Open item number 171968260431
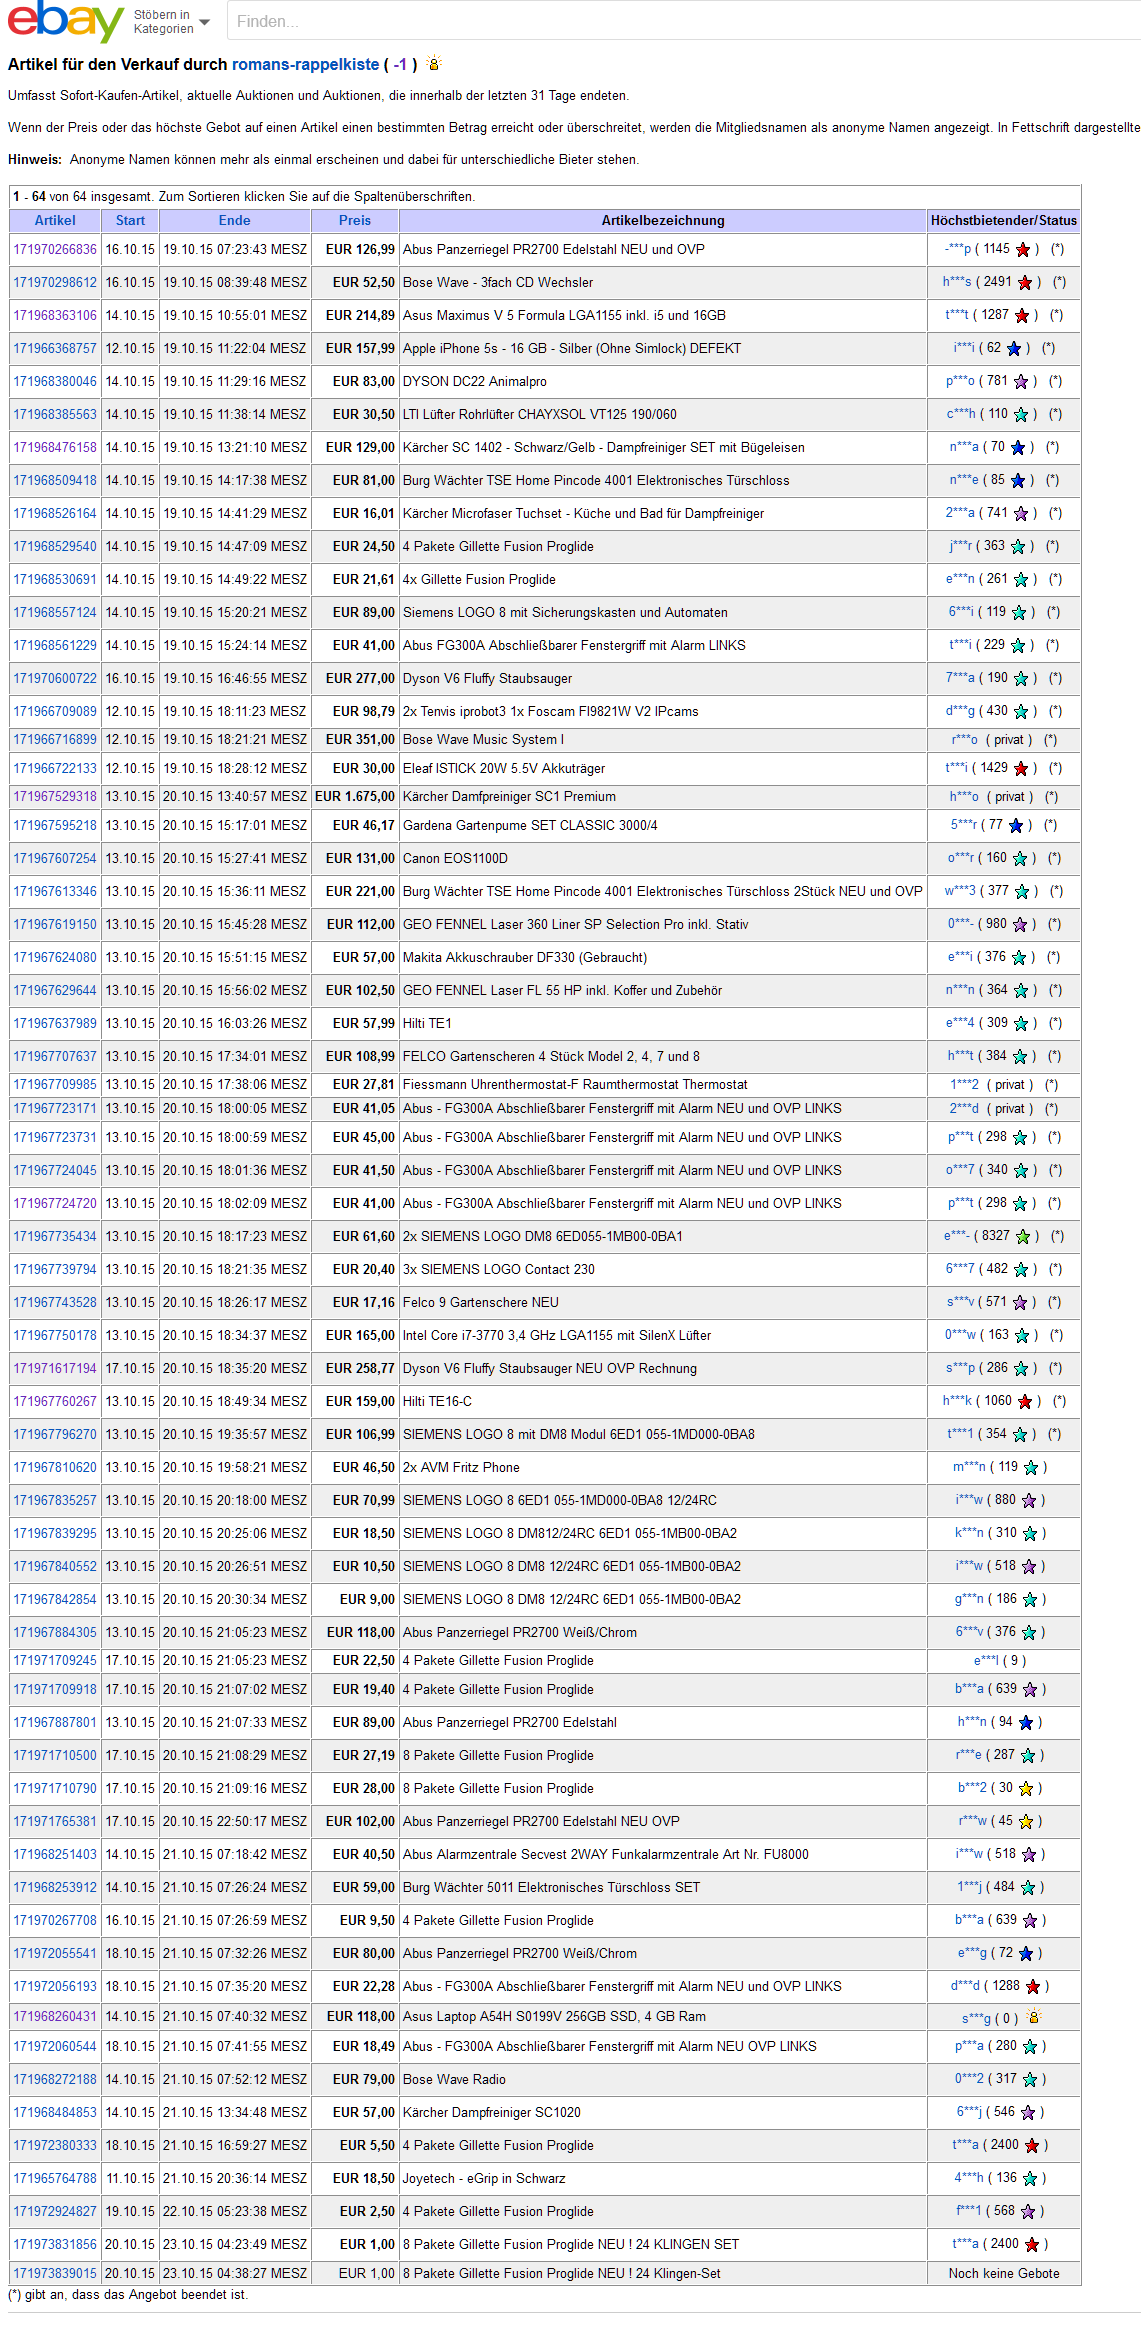Image resolution: width=1141 pixels, height=2326 pixels. (55, 2017)
